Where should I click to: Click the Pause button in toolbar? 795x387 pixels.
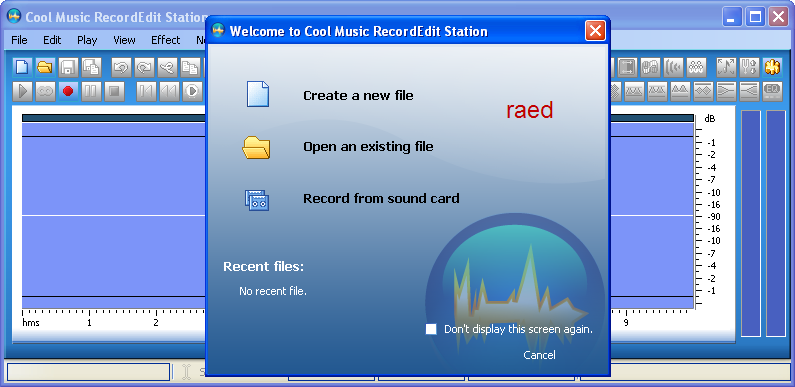91,91
